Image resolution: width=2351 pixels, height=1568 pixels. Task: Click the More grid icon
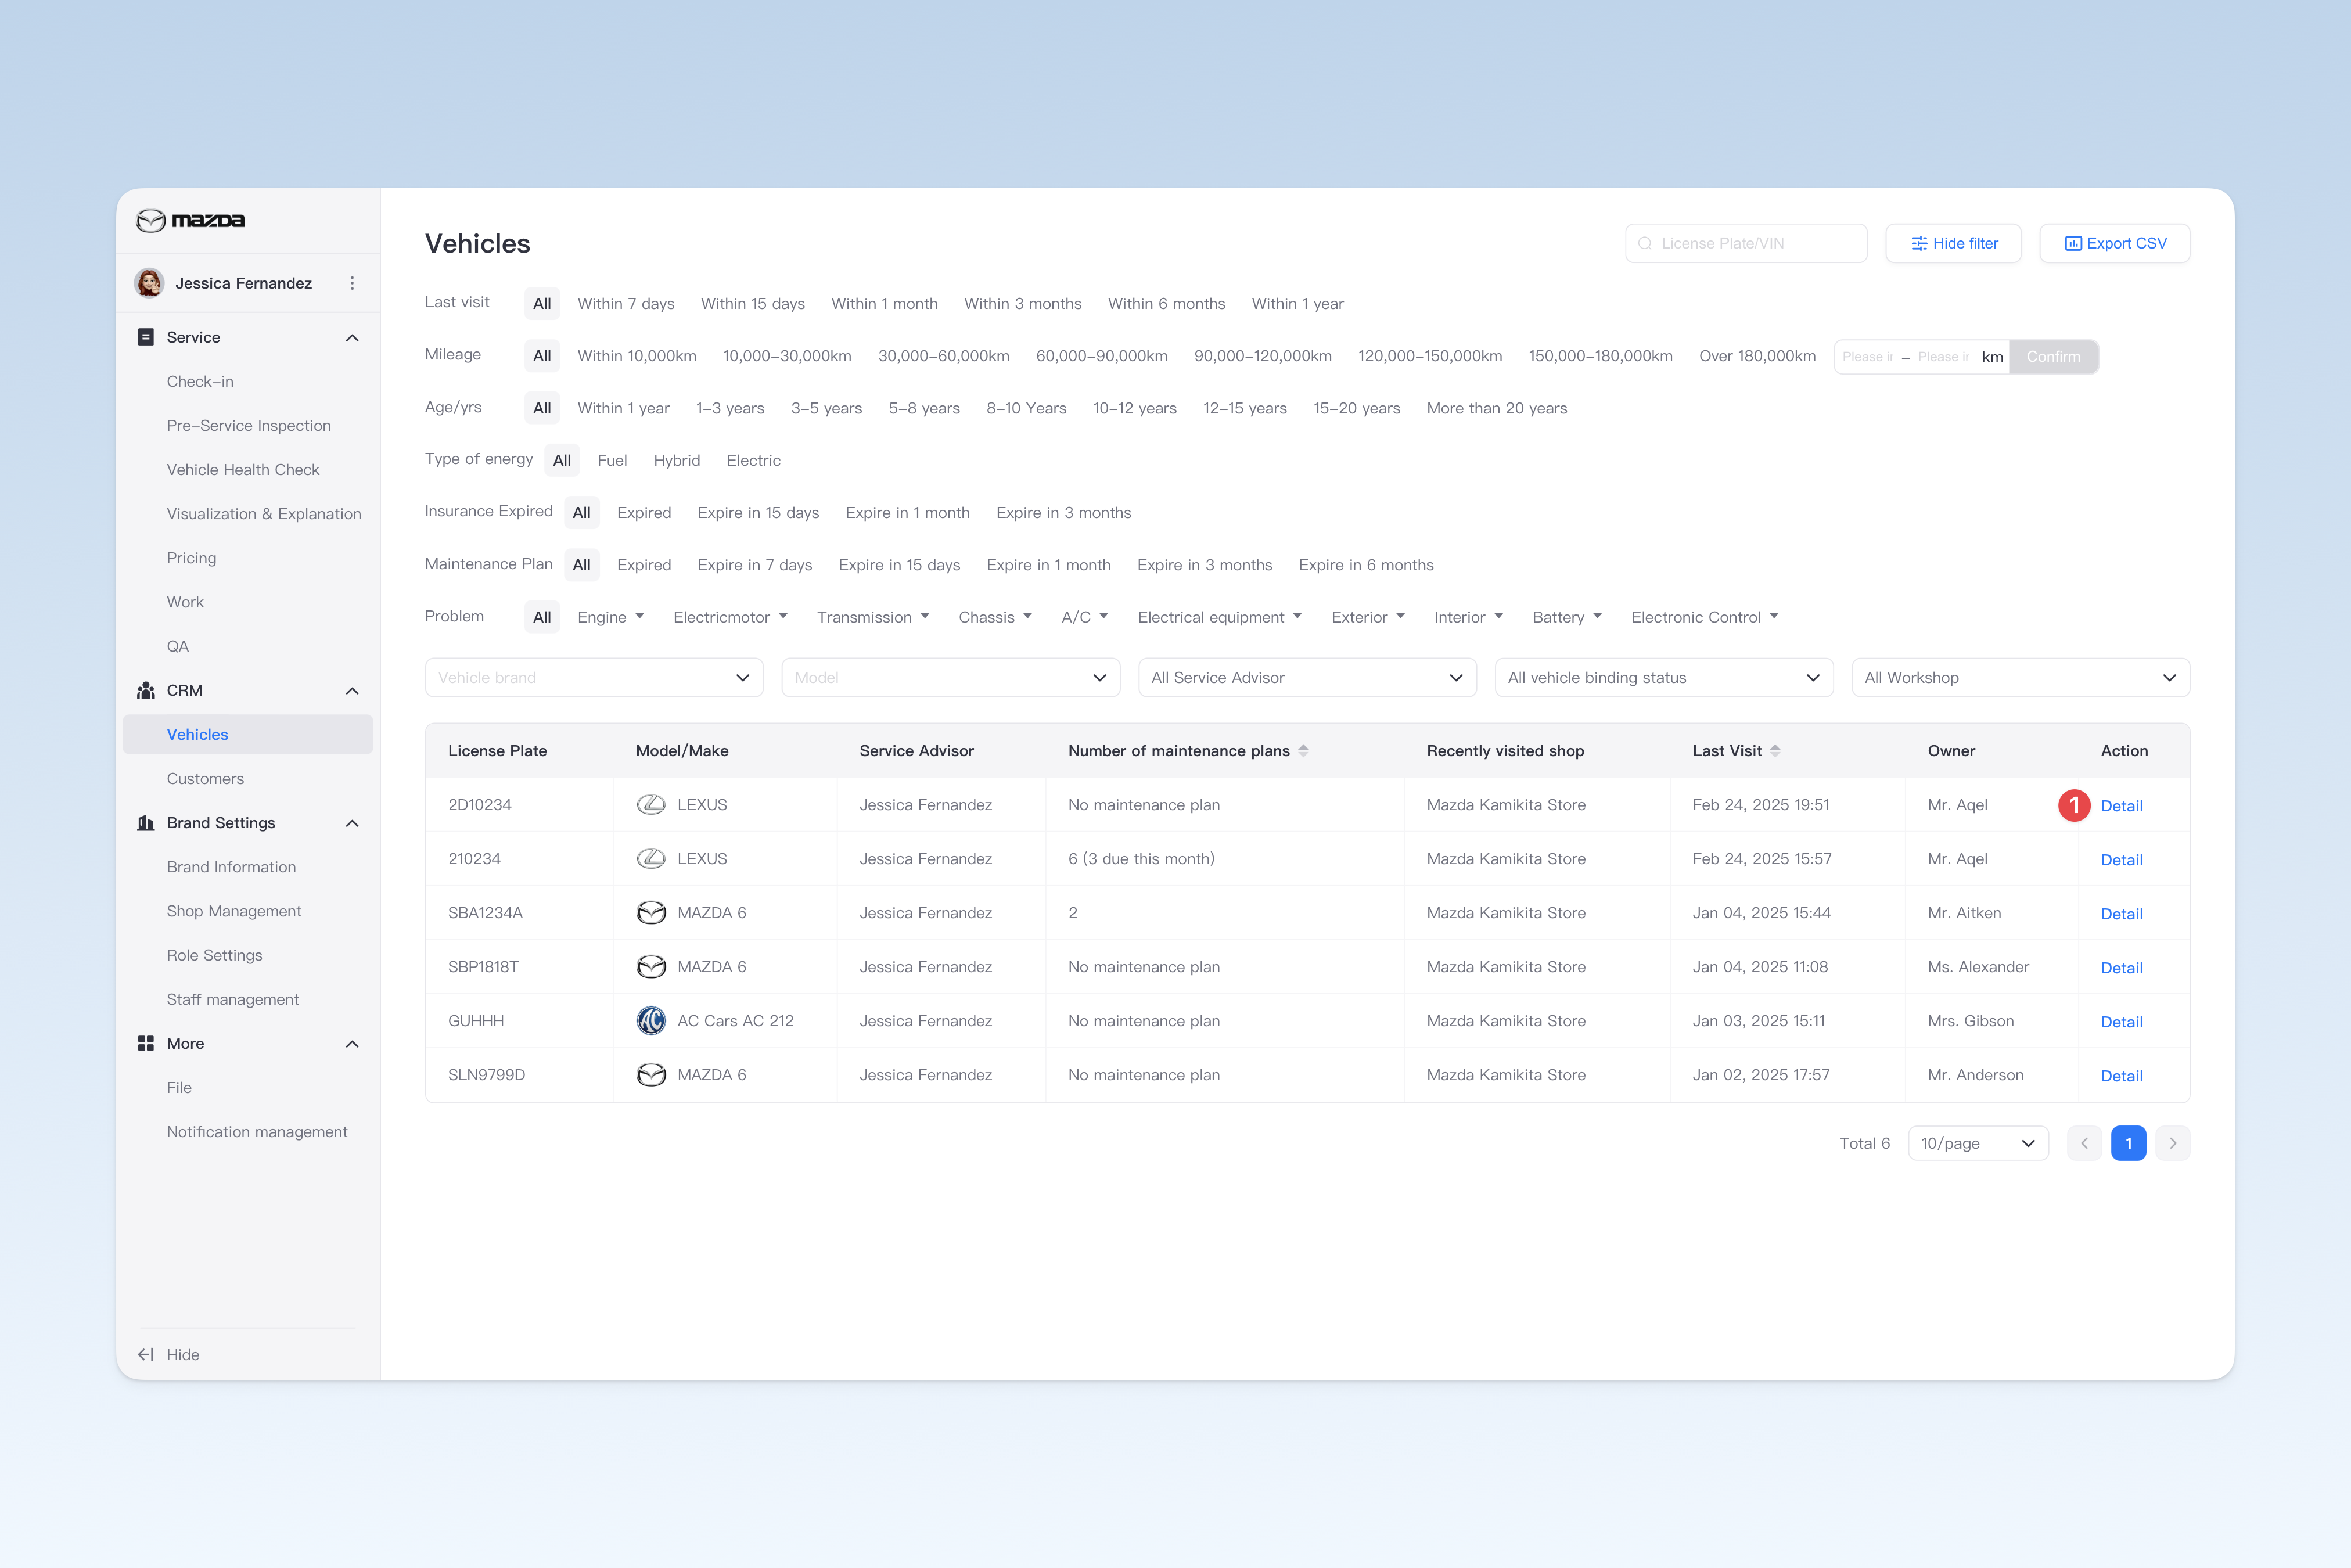(146, 1043)
